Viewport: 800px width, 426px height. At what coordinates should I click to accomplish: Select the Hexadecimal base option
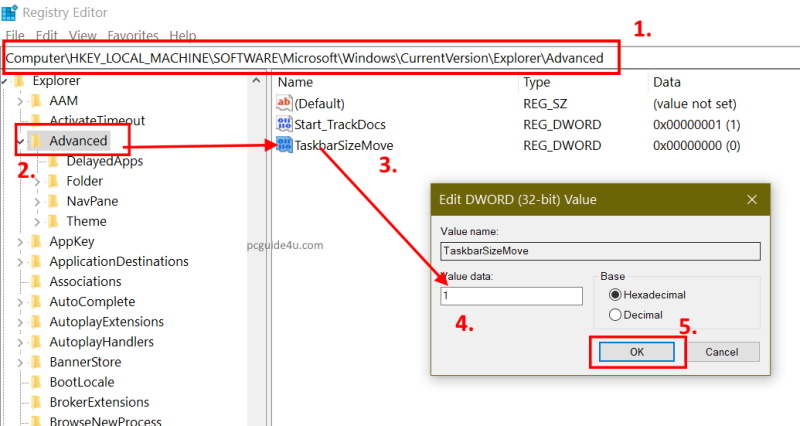coord(616,295)
